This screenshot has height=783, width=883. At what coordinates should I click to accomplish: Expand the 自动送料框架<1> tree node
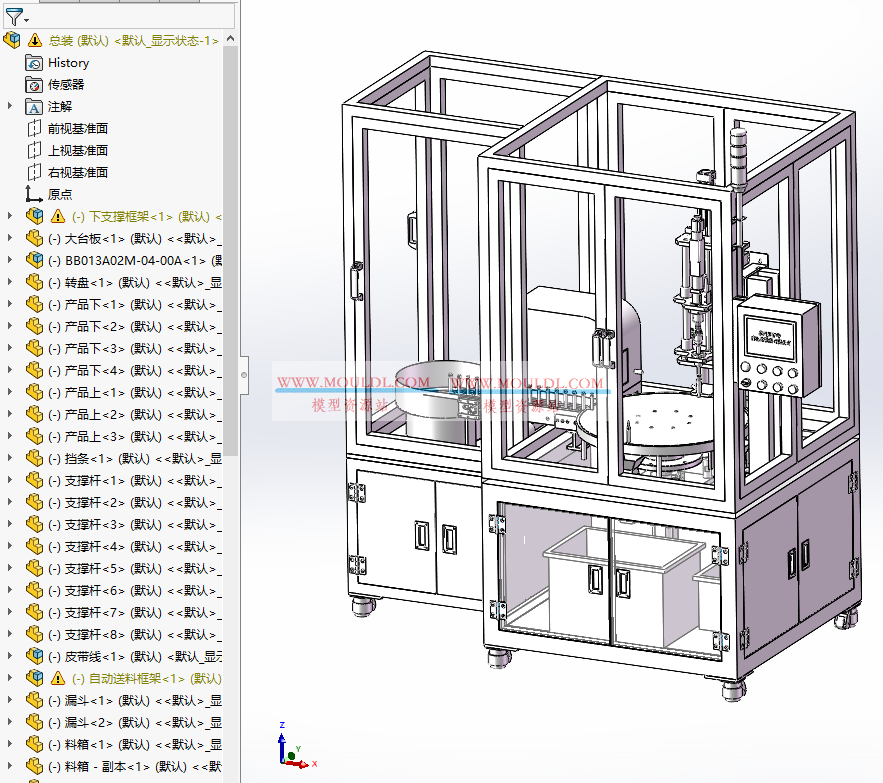(8, 678)
